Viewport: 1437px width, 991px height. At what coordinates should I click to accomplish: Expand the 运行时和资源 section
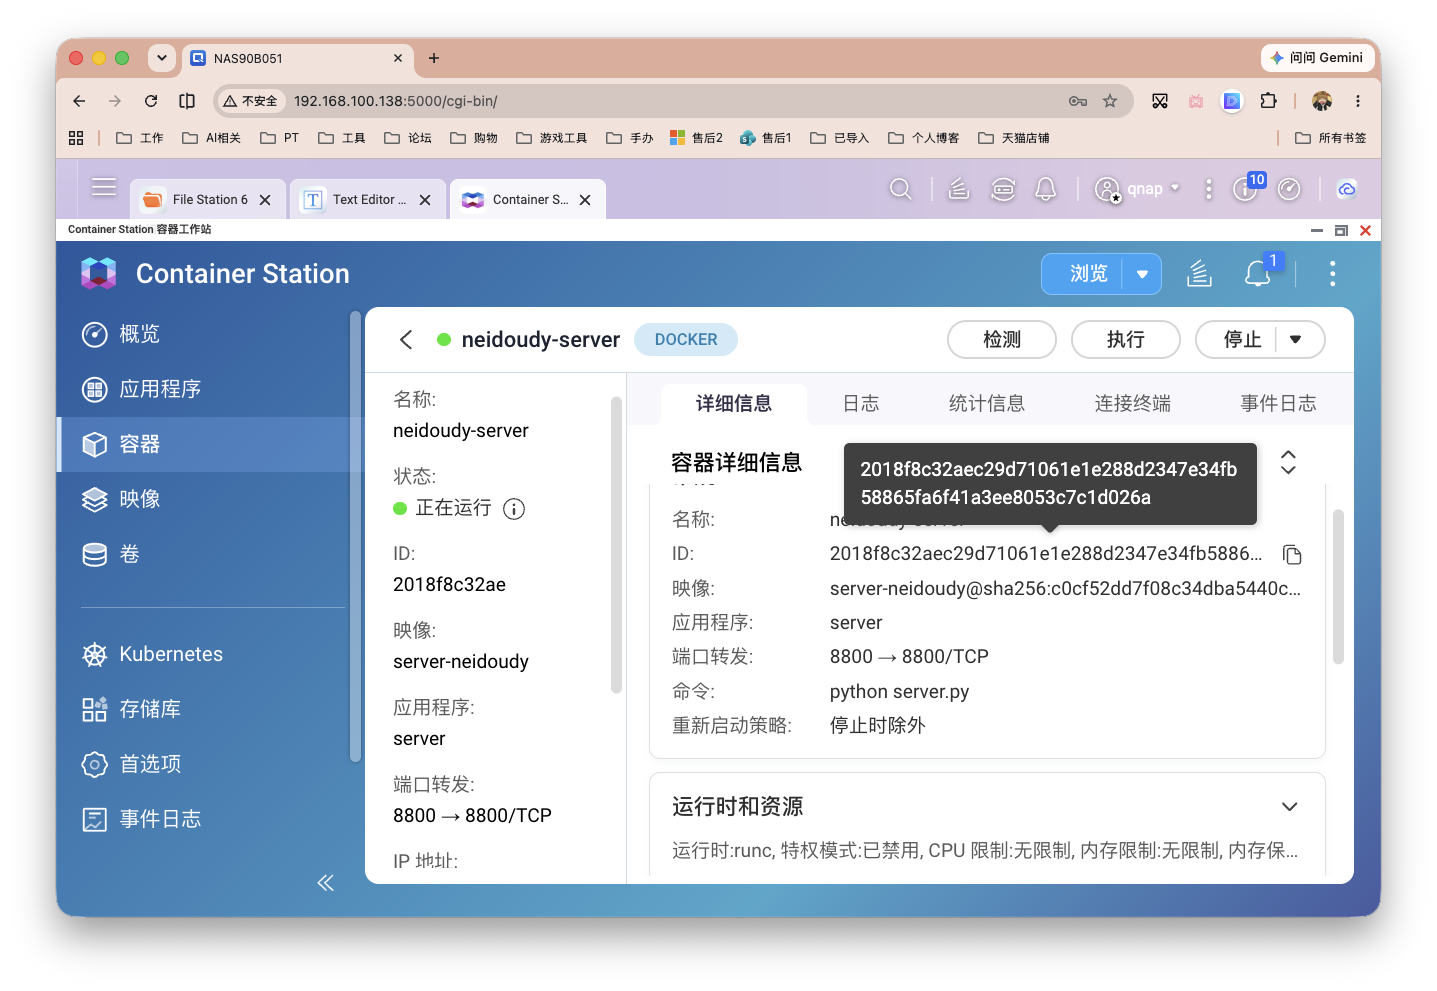point(1290,807)
